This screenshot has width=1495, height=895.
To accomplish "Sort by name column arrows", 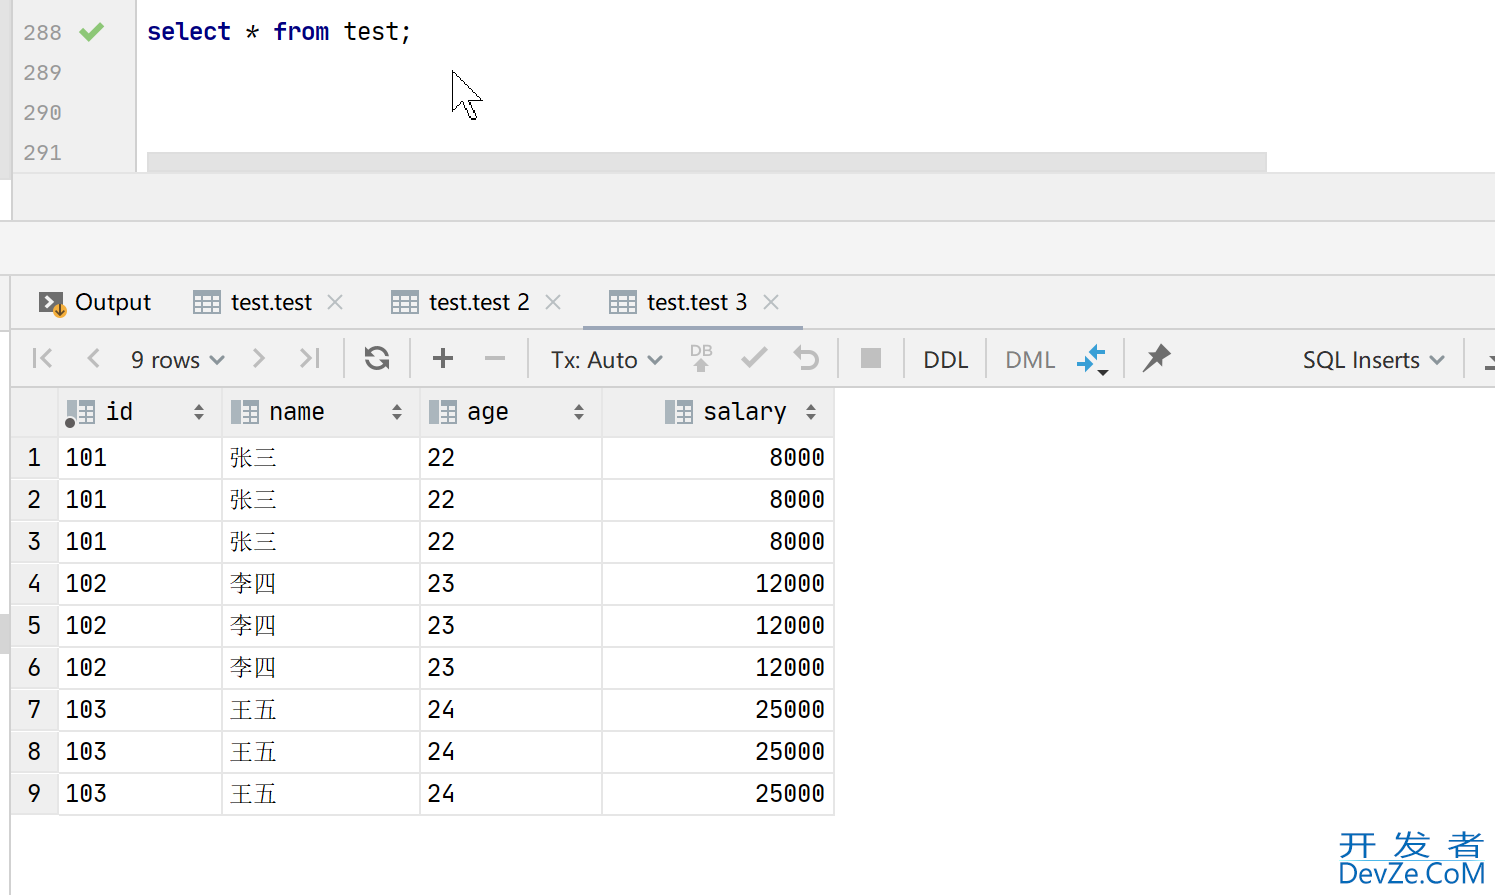I will (397, 412).
